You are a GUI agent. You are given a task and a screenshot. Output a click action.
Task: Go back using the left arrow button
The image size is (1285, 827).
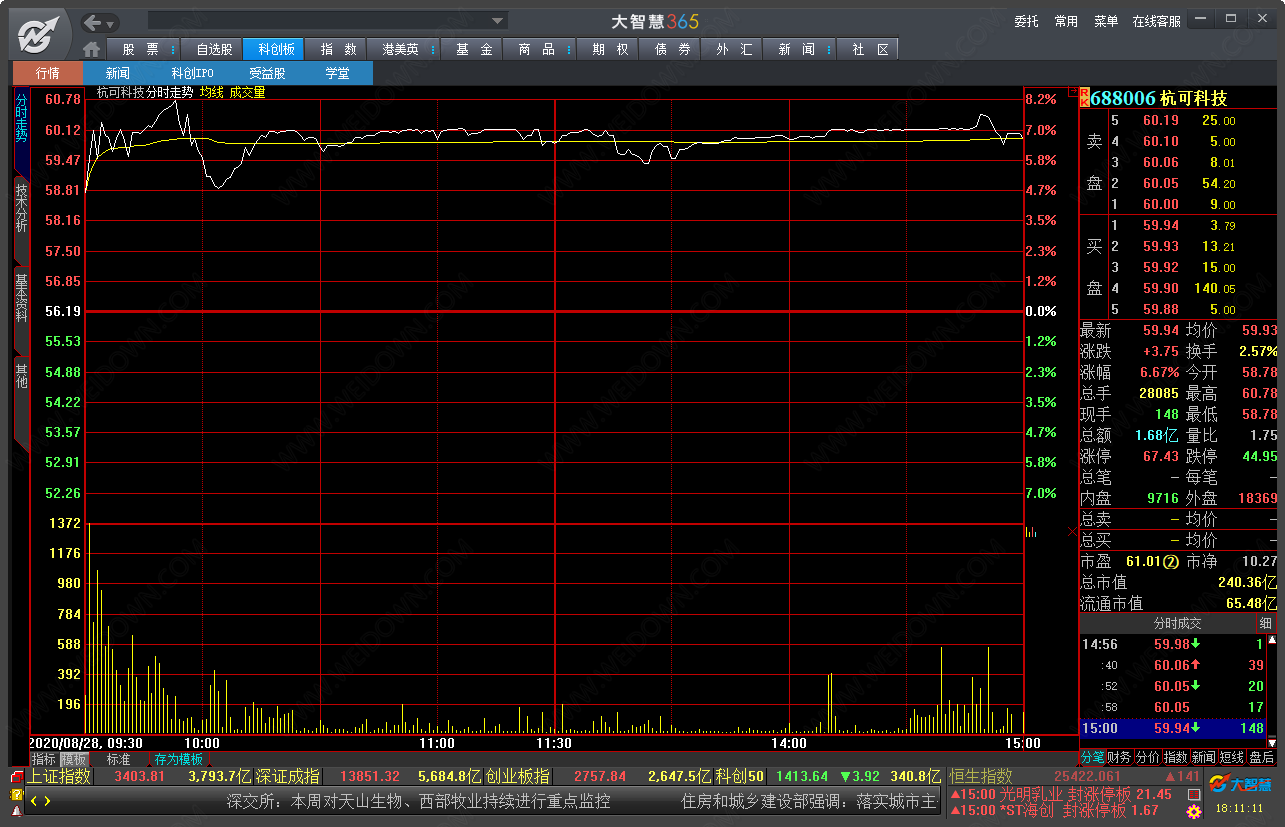(93, 22)
